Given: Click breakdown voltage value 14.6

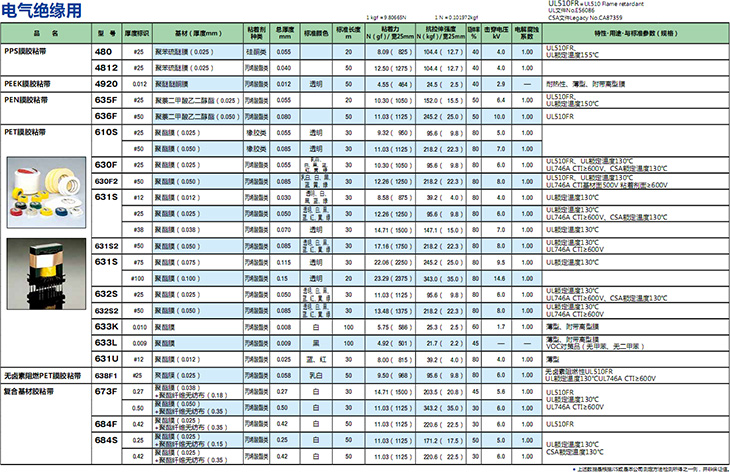Looking at the screenshot, I should (499, 278).
